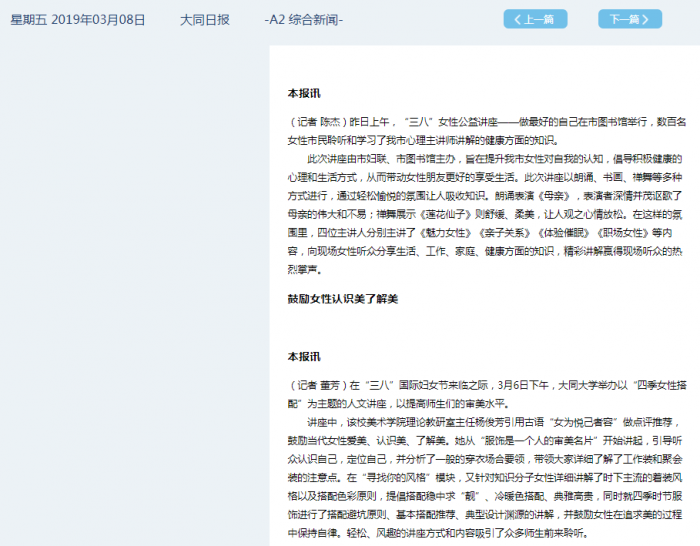
Task: Click the 上一篇 previous article button
Action: click(x=534, y=19)
